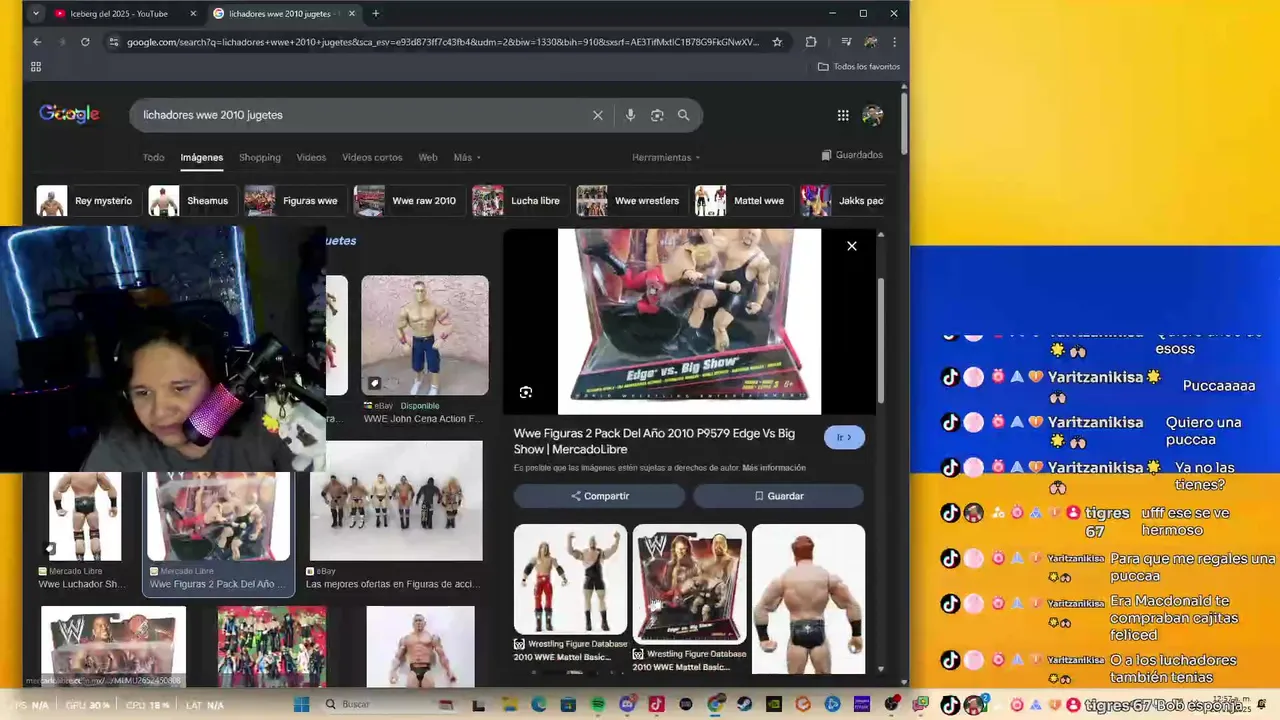Open the Videos cortos tab

(372, 158)
